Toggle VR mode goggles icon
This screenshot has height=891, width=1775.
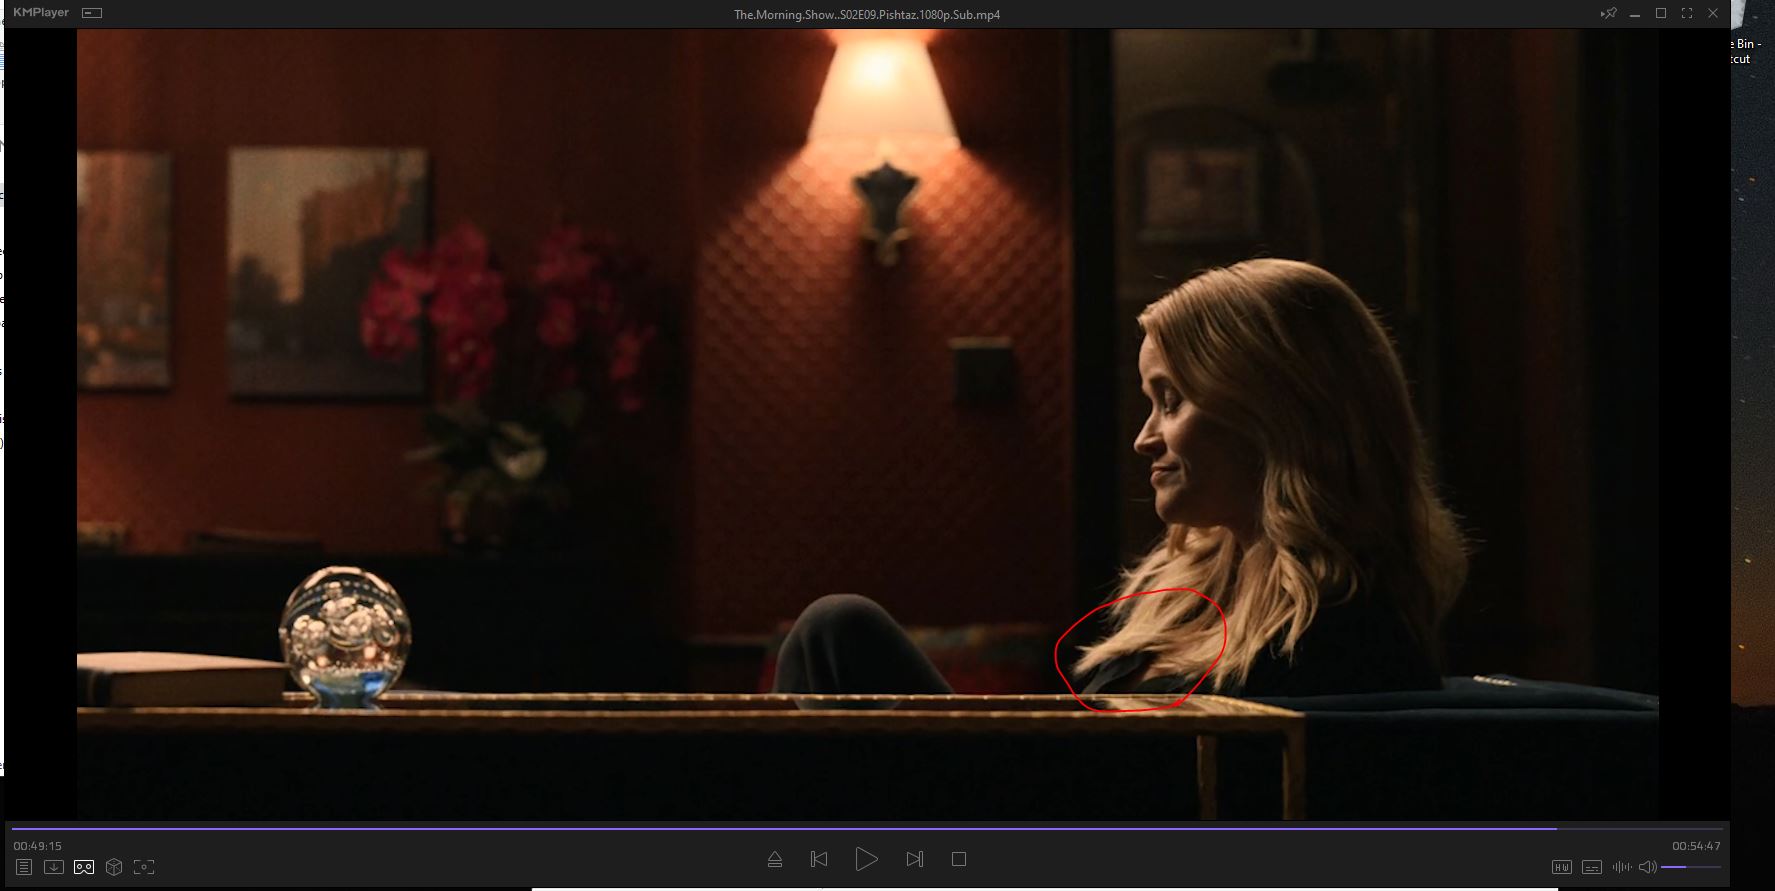[84, 867]
